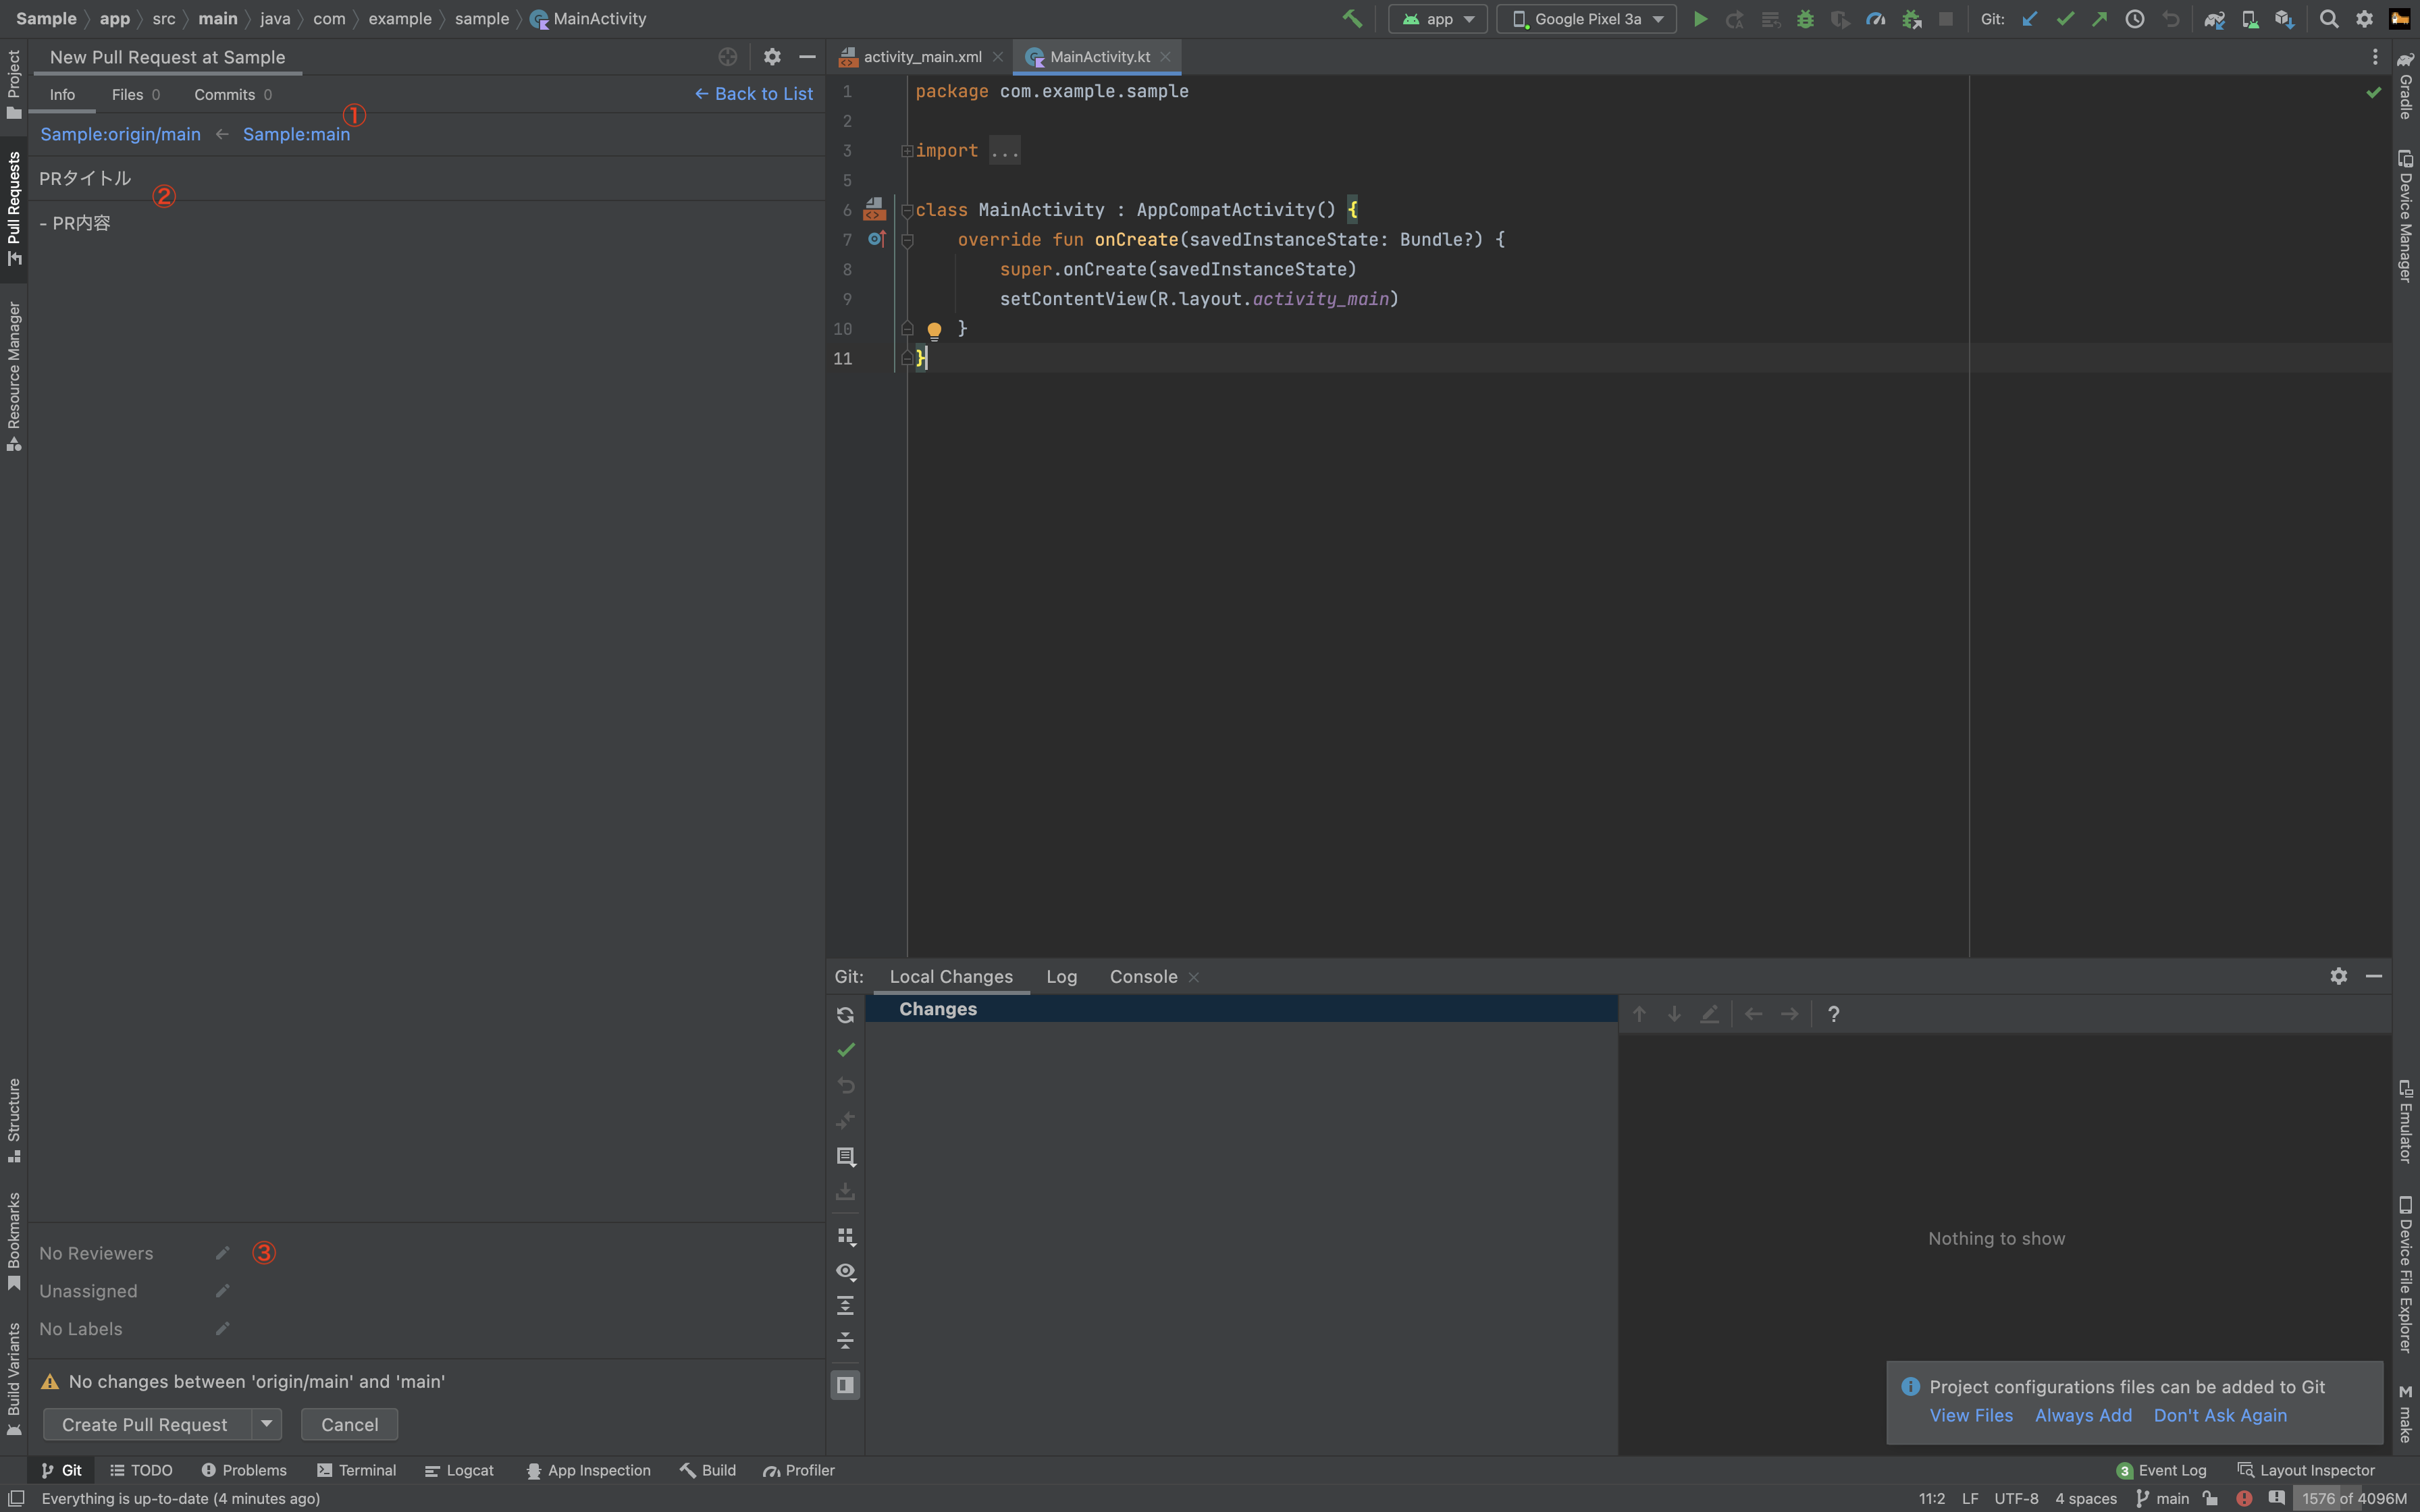The image size is (2420, 1512).
Task: Switch to activity_main.xml editor tab
Action: click(x=921, y=57)
